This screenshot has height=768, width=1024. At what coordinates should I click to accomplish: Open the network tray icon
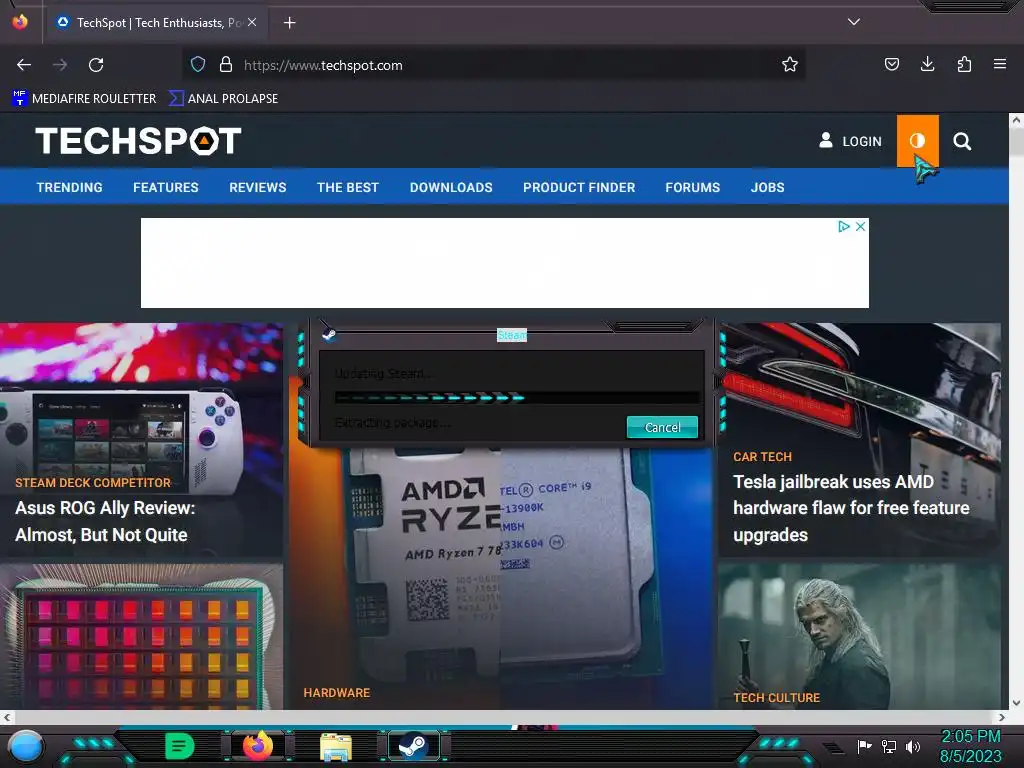pos(888,746)
